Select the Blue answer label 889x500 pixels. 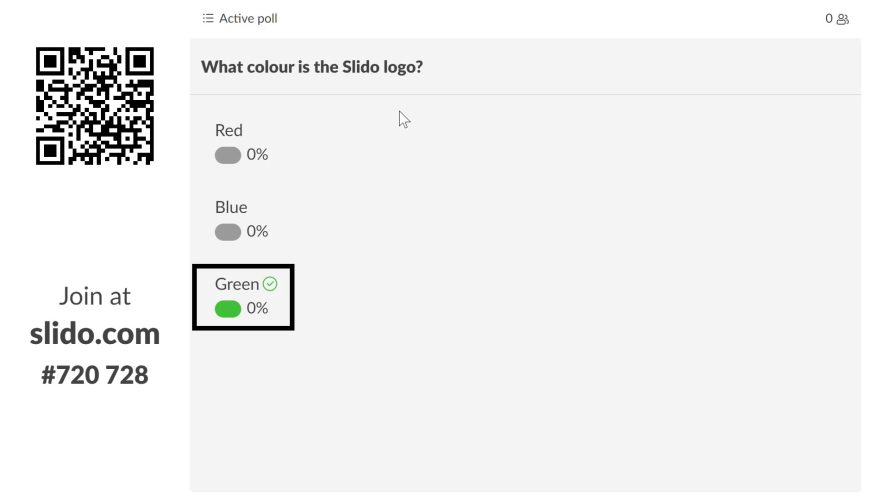pyautogui.click(x=231, y=207)
